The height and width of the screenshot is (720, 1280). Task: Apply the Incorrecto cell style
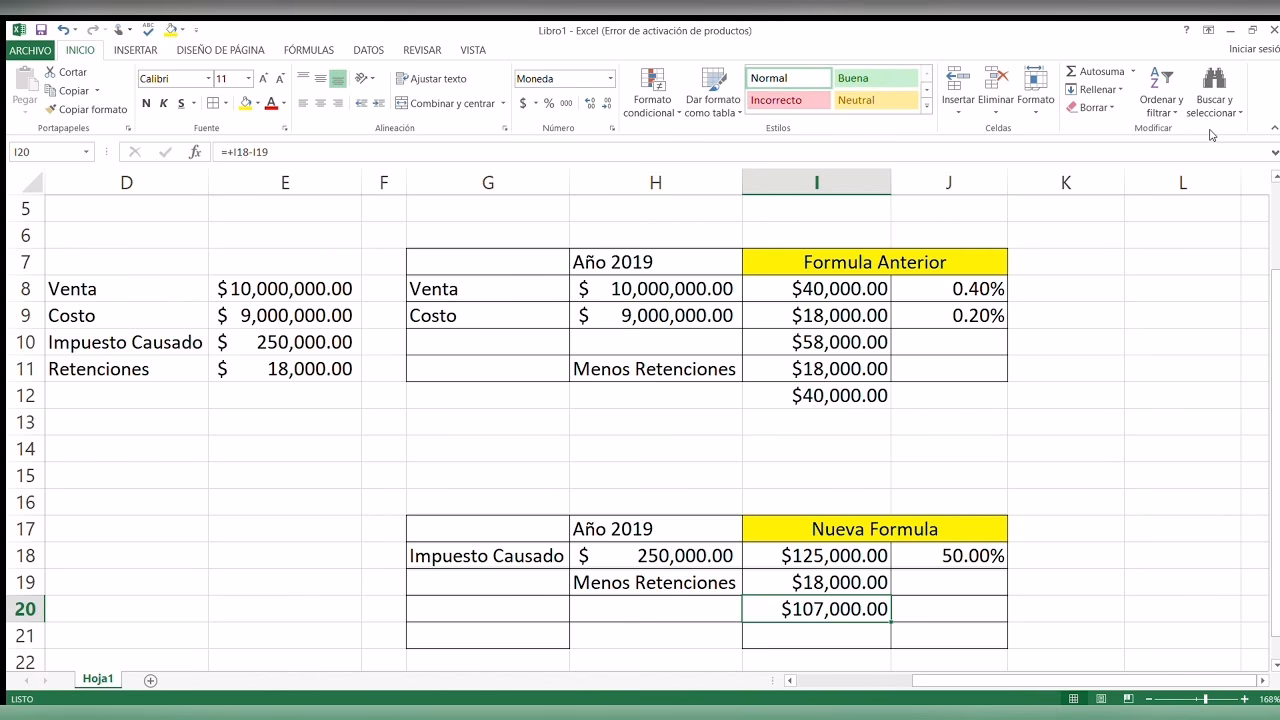coord(788,100)
